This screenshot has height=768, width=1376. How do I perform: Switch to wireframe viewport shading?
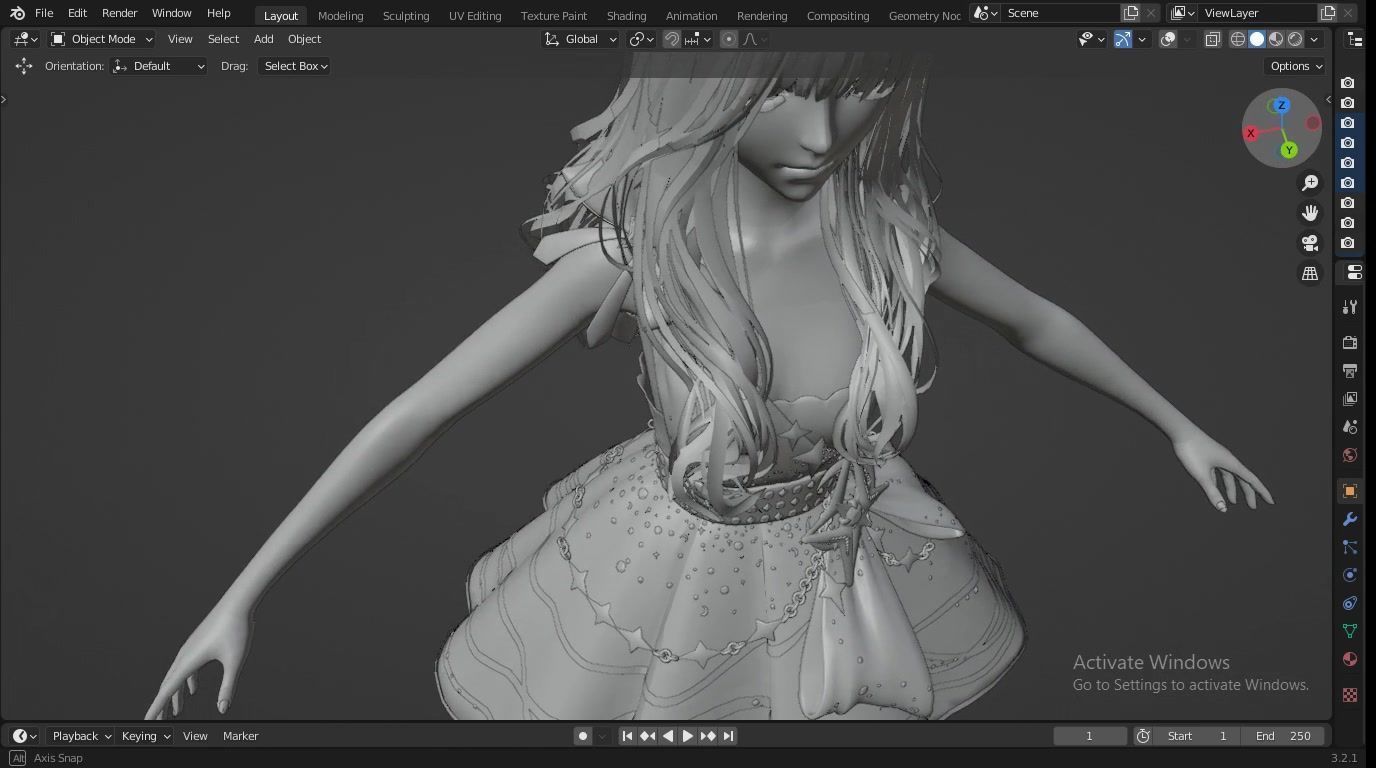click(1238, 39)
